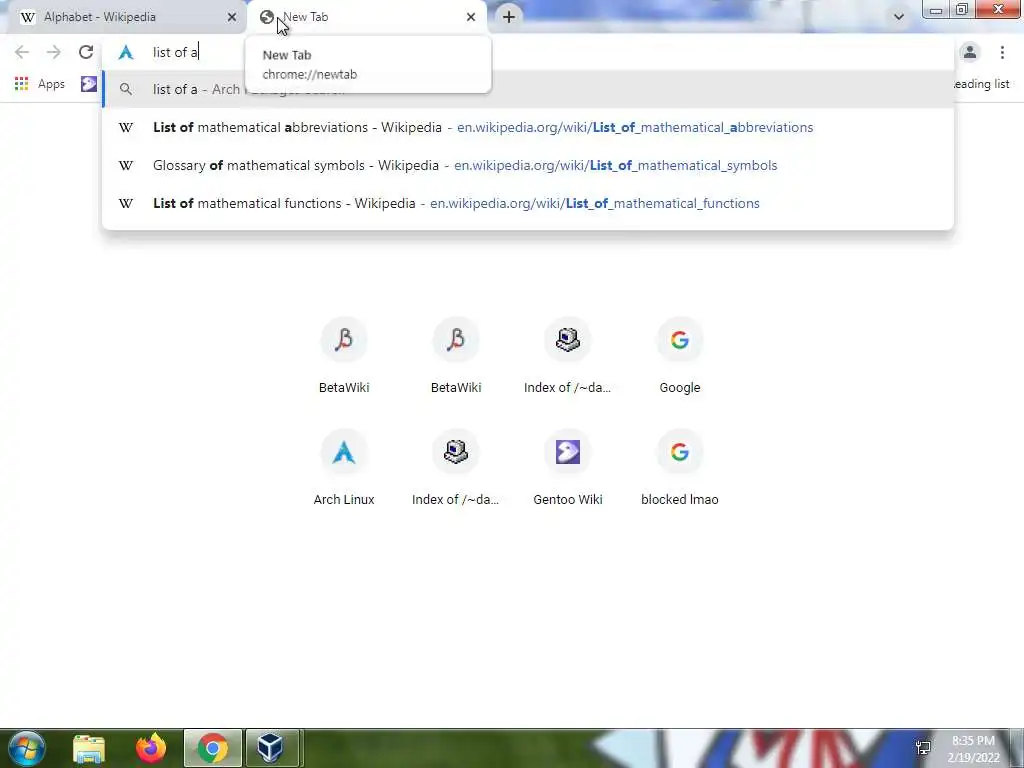Open VirtualBox from the taskbar
The width and height of the screenshot is (1024, 768).
pos(272,748)
